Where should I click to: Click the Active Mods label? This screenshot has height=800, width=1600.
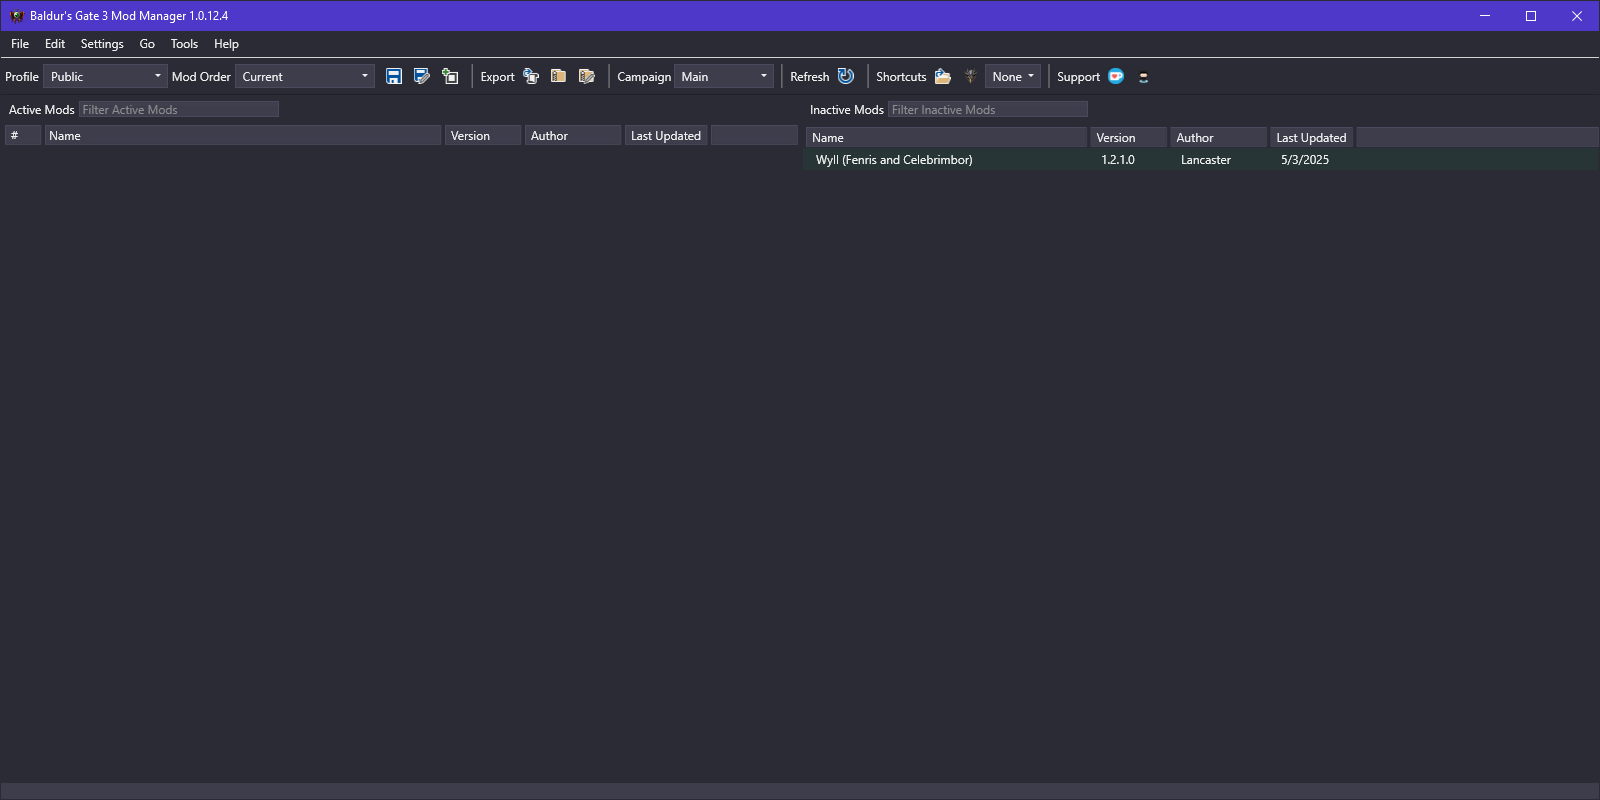[x=42, y=110]
